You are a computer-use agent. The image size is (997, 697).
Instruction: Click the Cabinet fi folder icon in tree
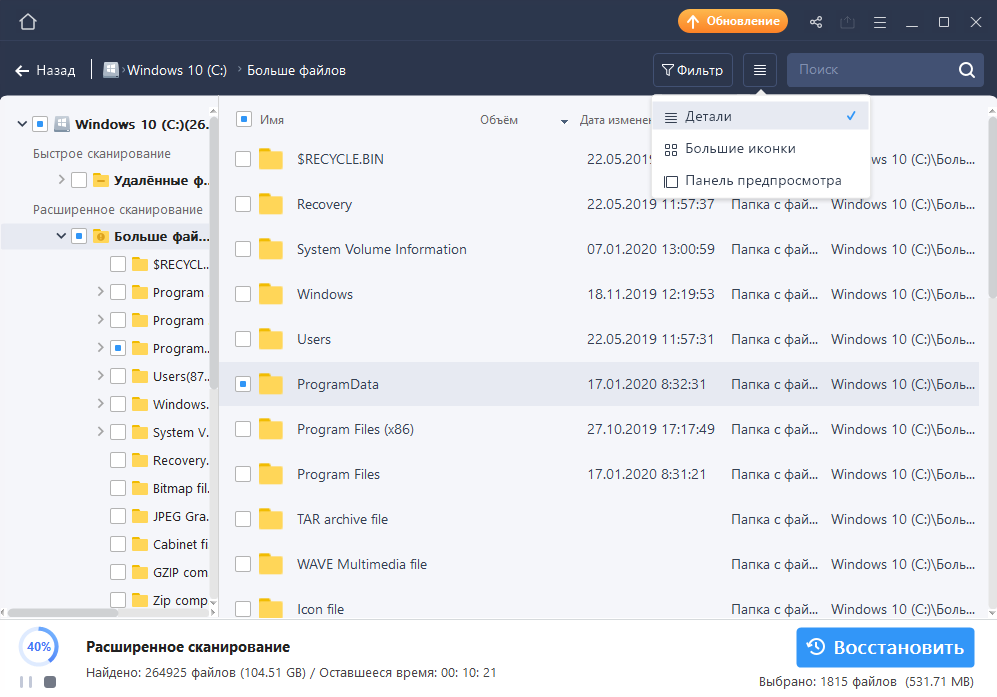[140, 544]
